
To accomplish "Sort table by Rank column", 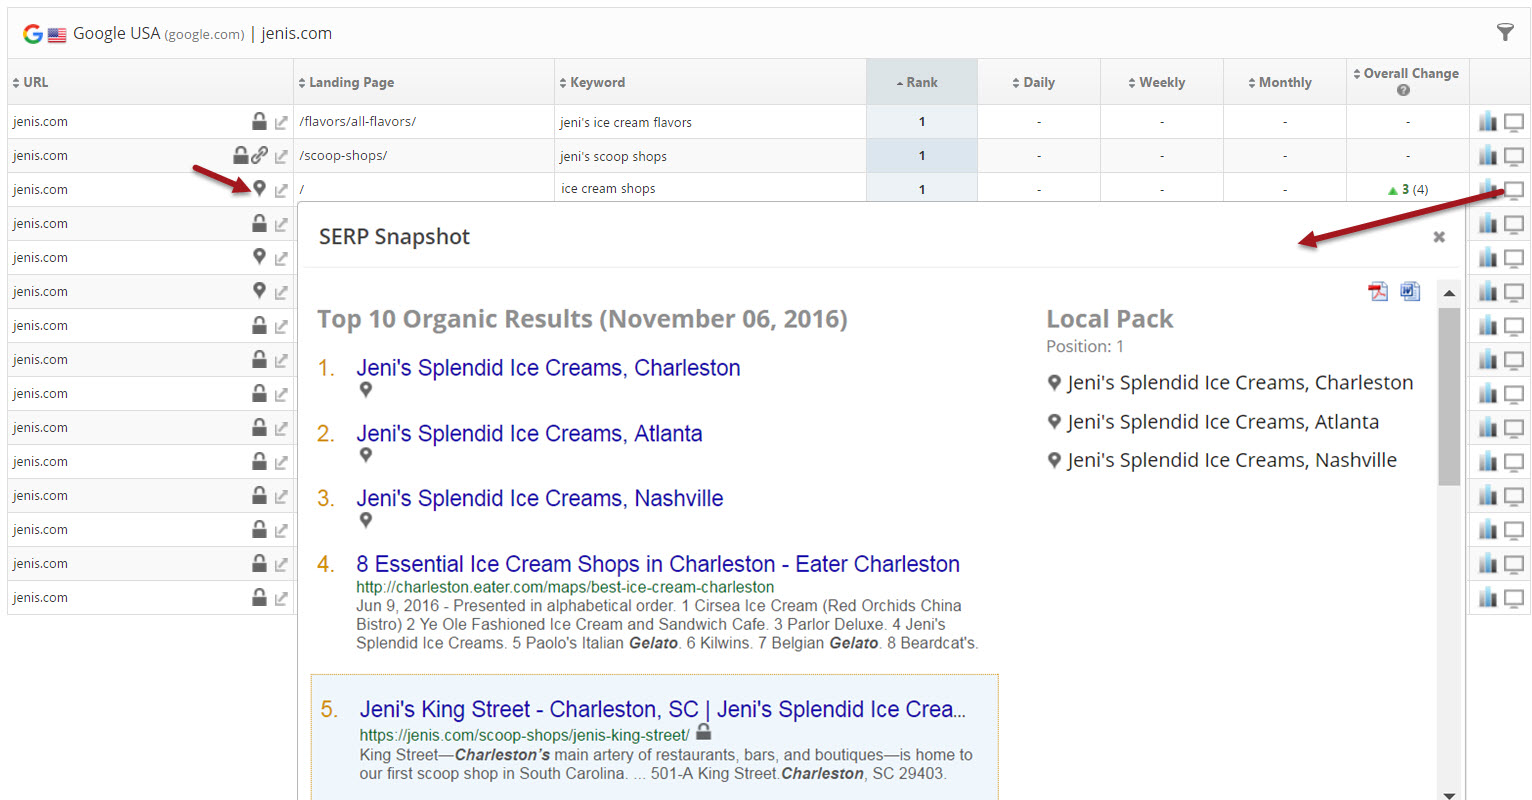I will click(921, 83).
